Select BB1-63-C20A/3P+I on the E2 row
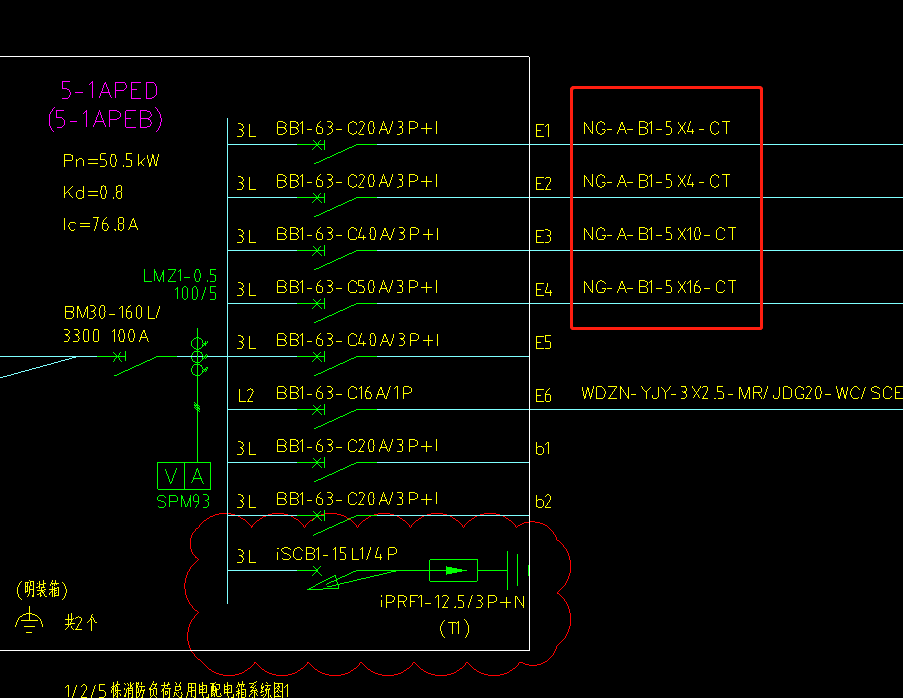 click(x=357, y=181)
